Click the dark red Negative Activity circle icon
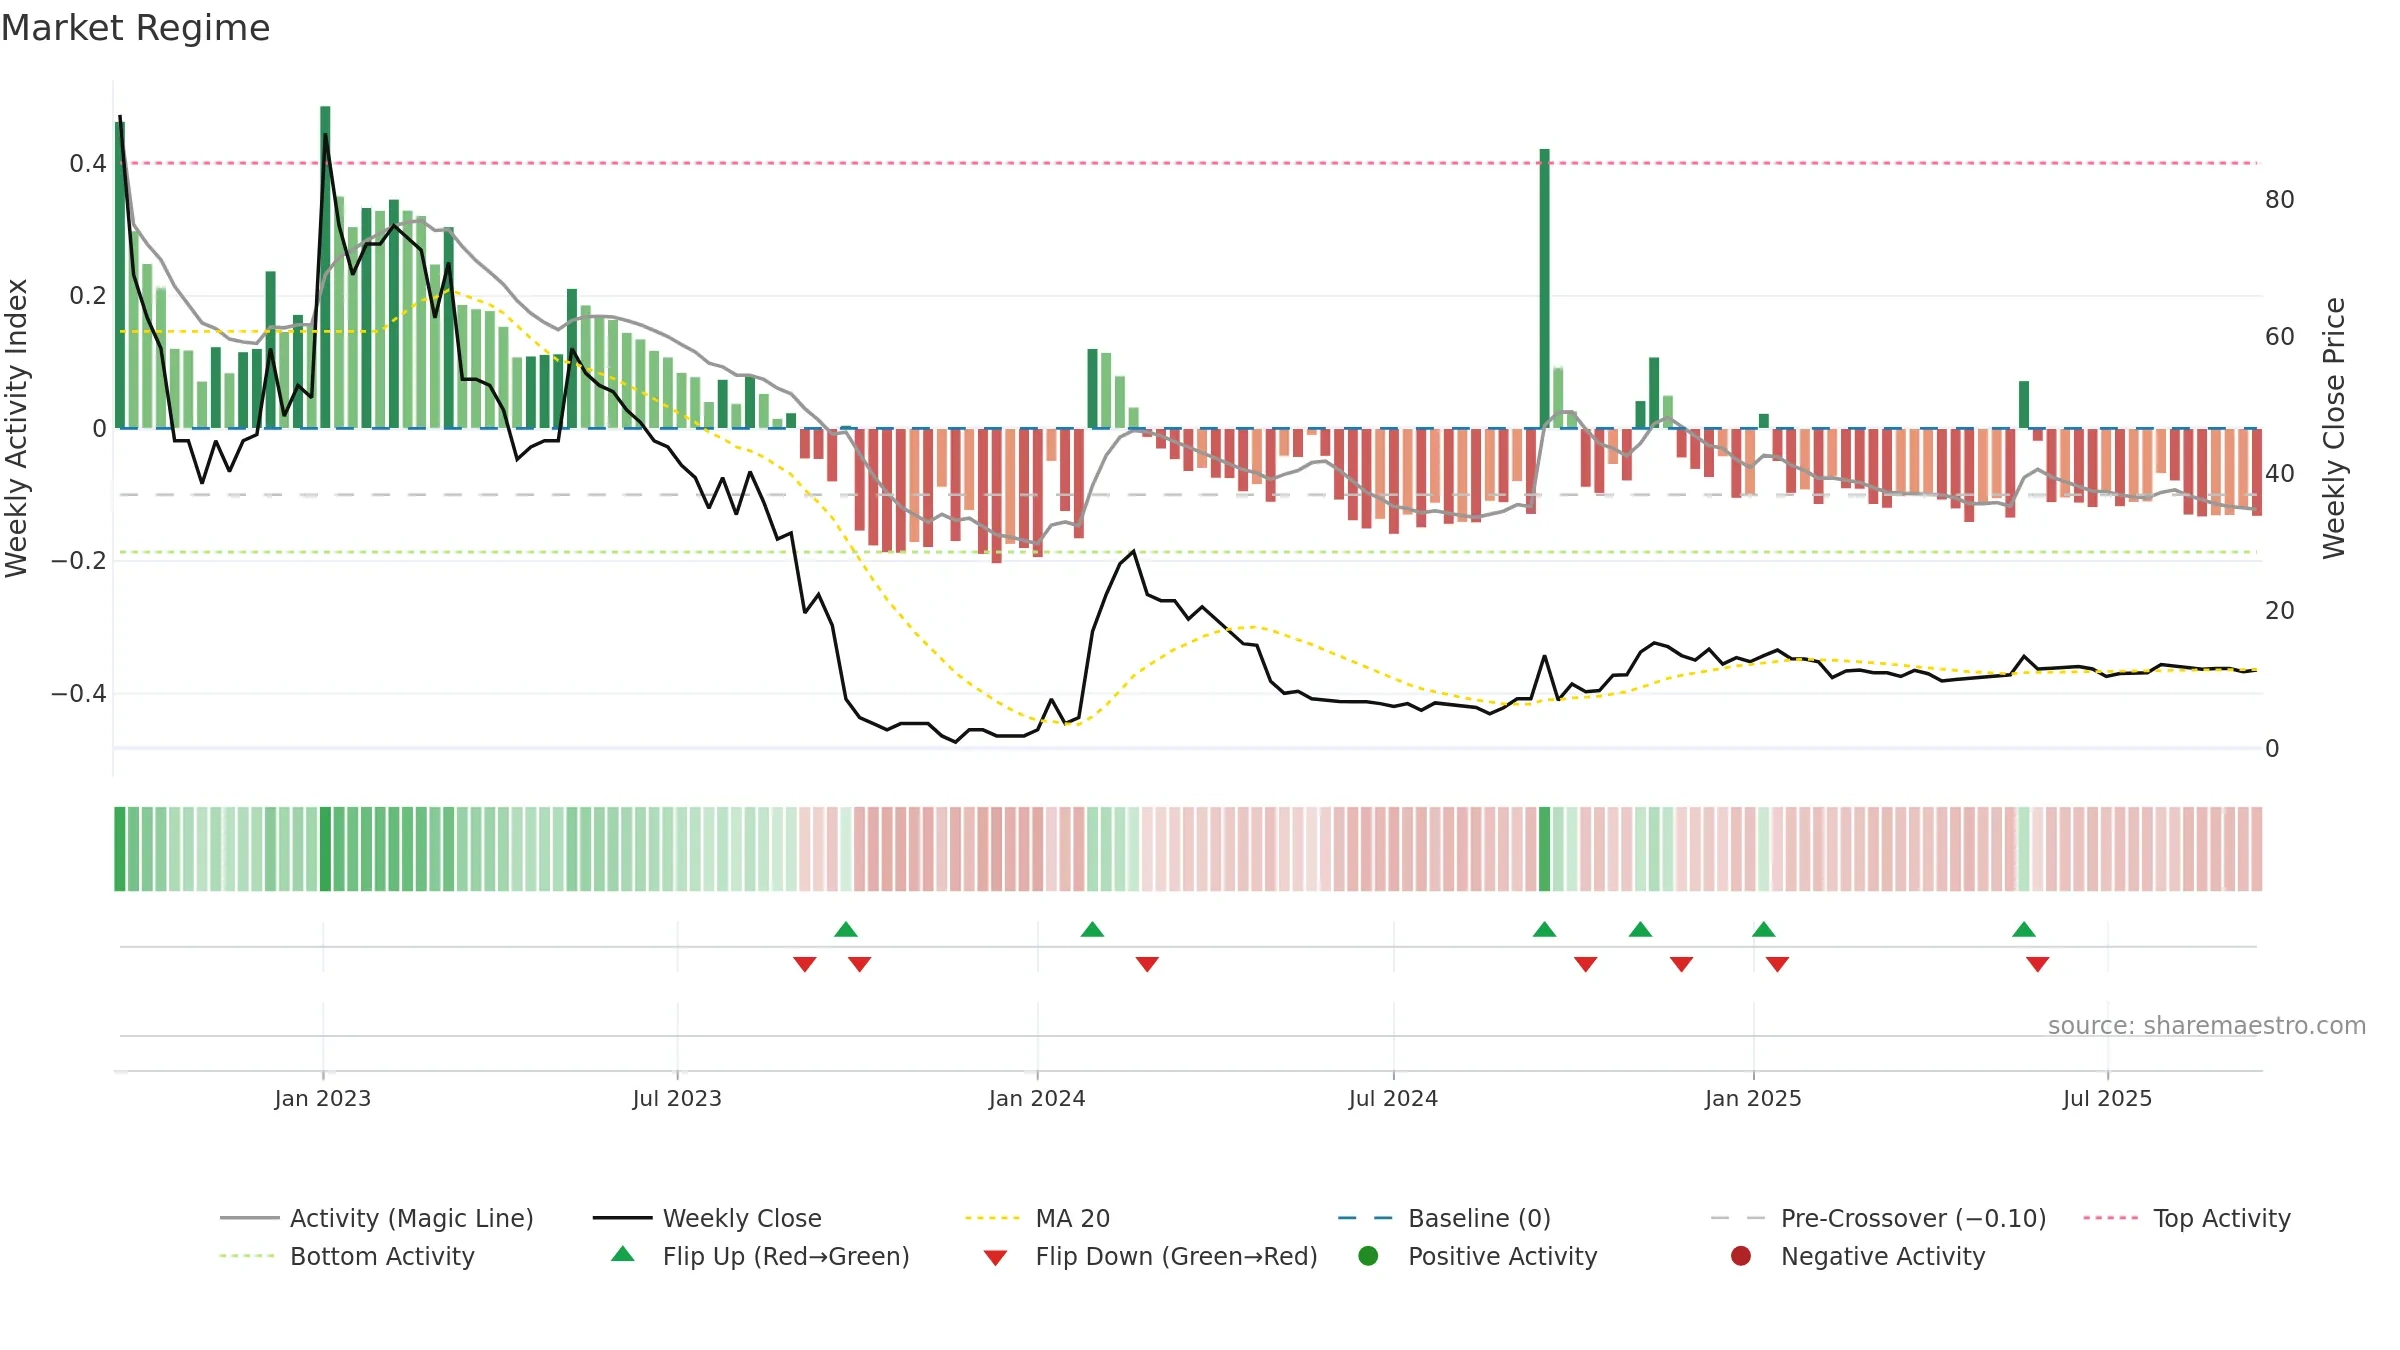2400x1350 pixels. click(x=1741, y=1256)
